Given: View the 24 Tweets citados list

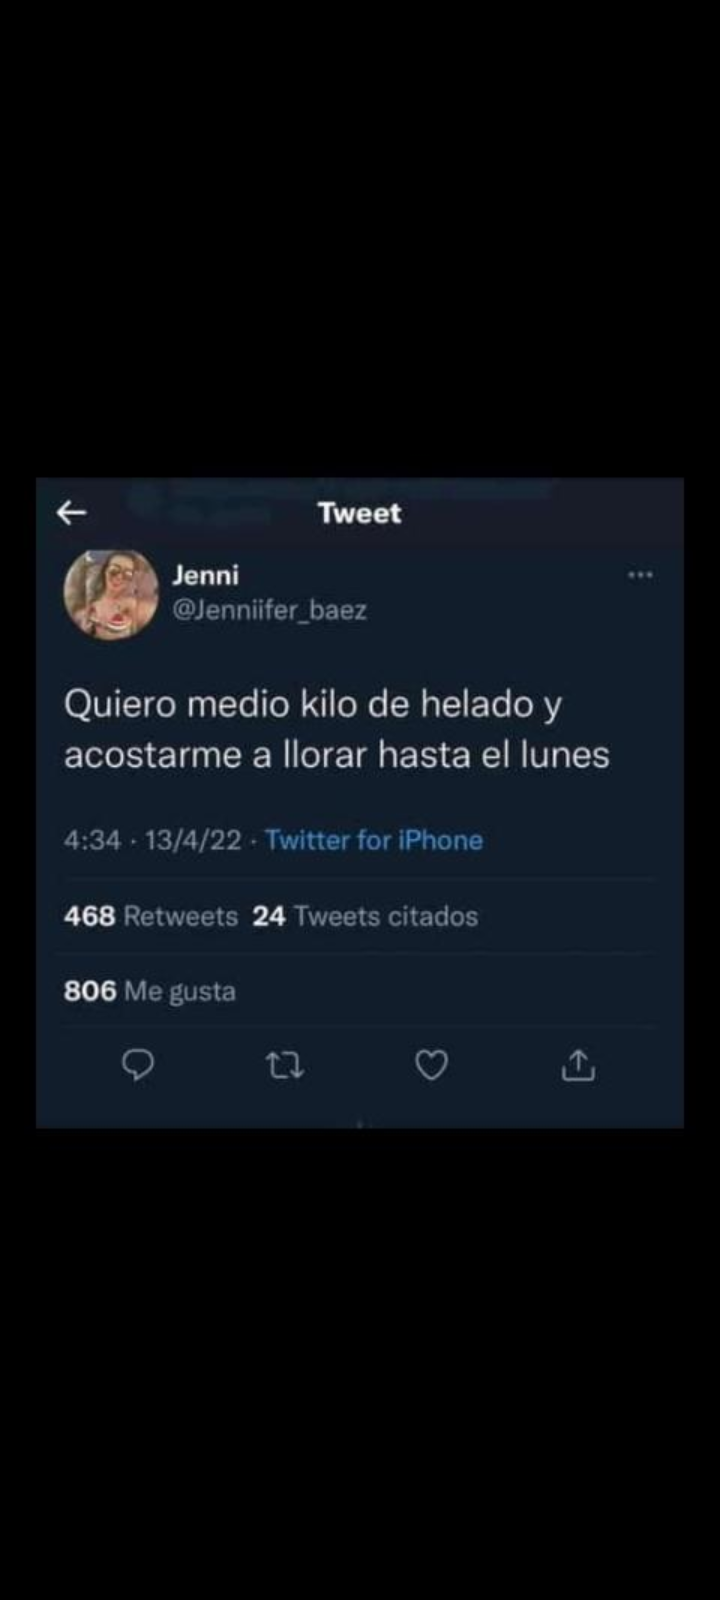Looking at the screenshot, I should (365, 916).
